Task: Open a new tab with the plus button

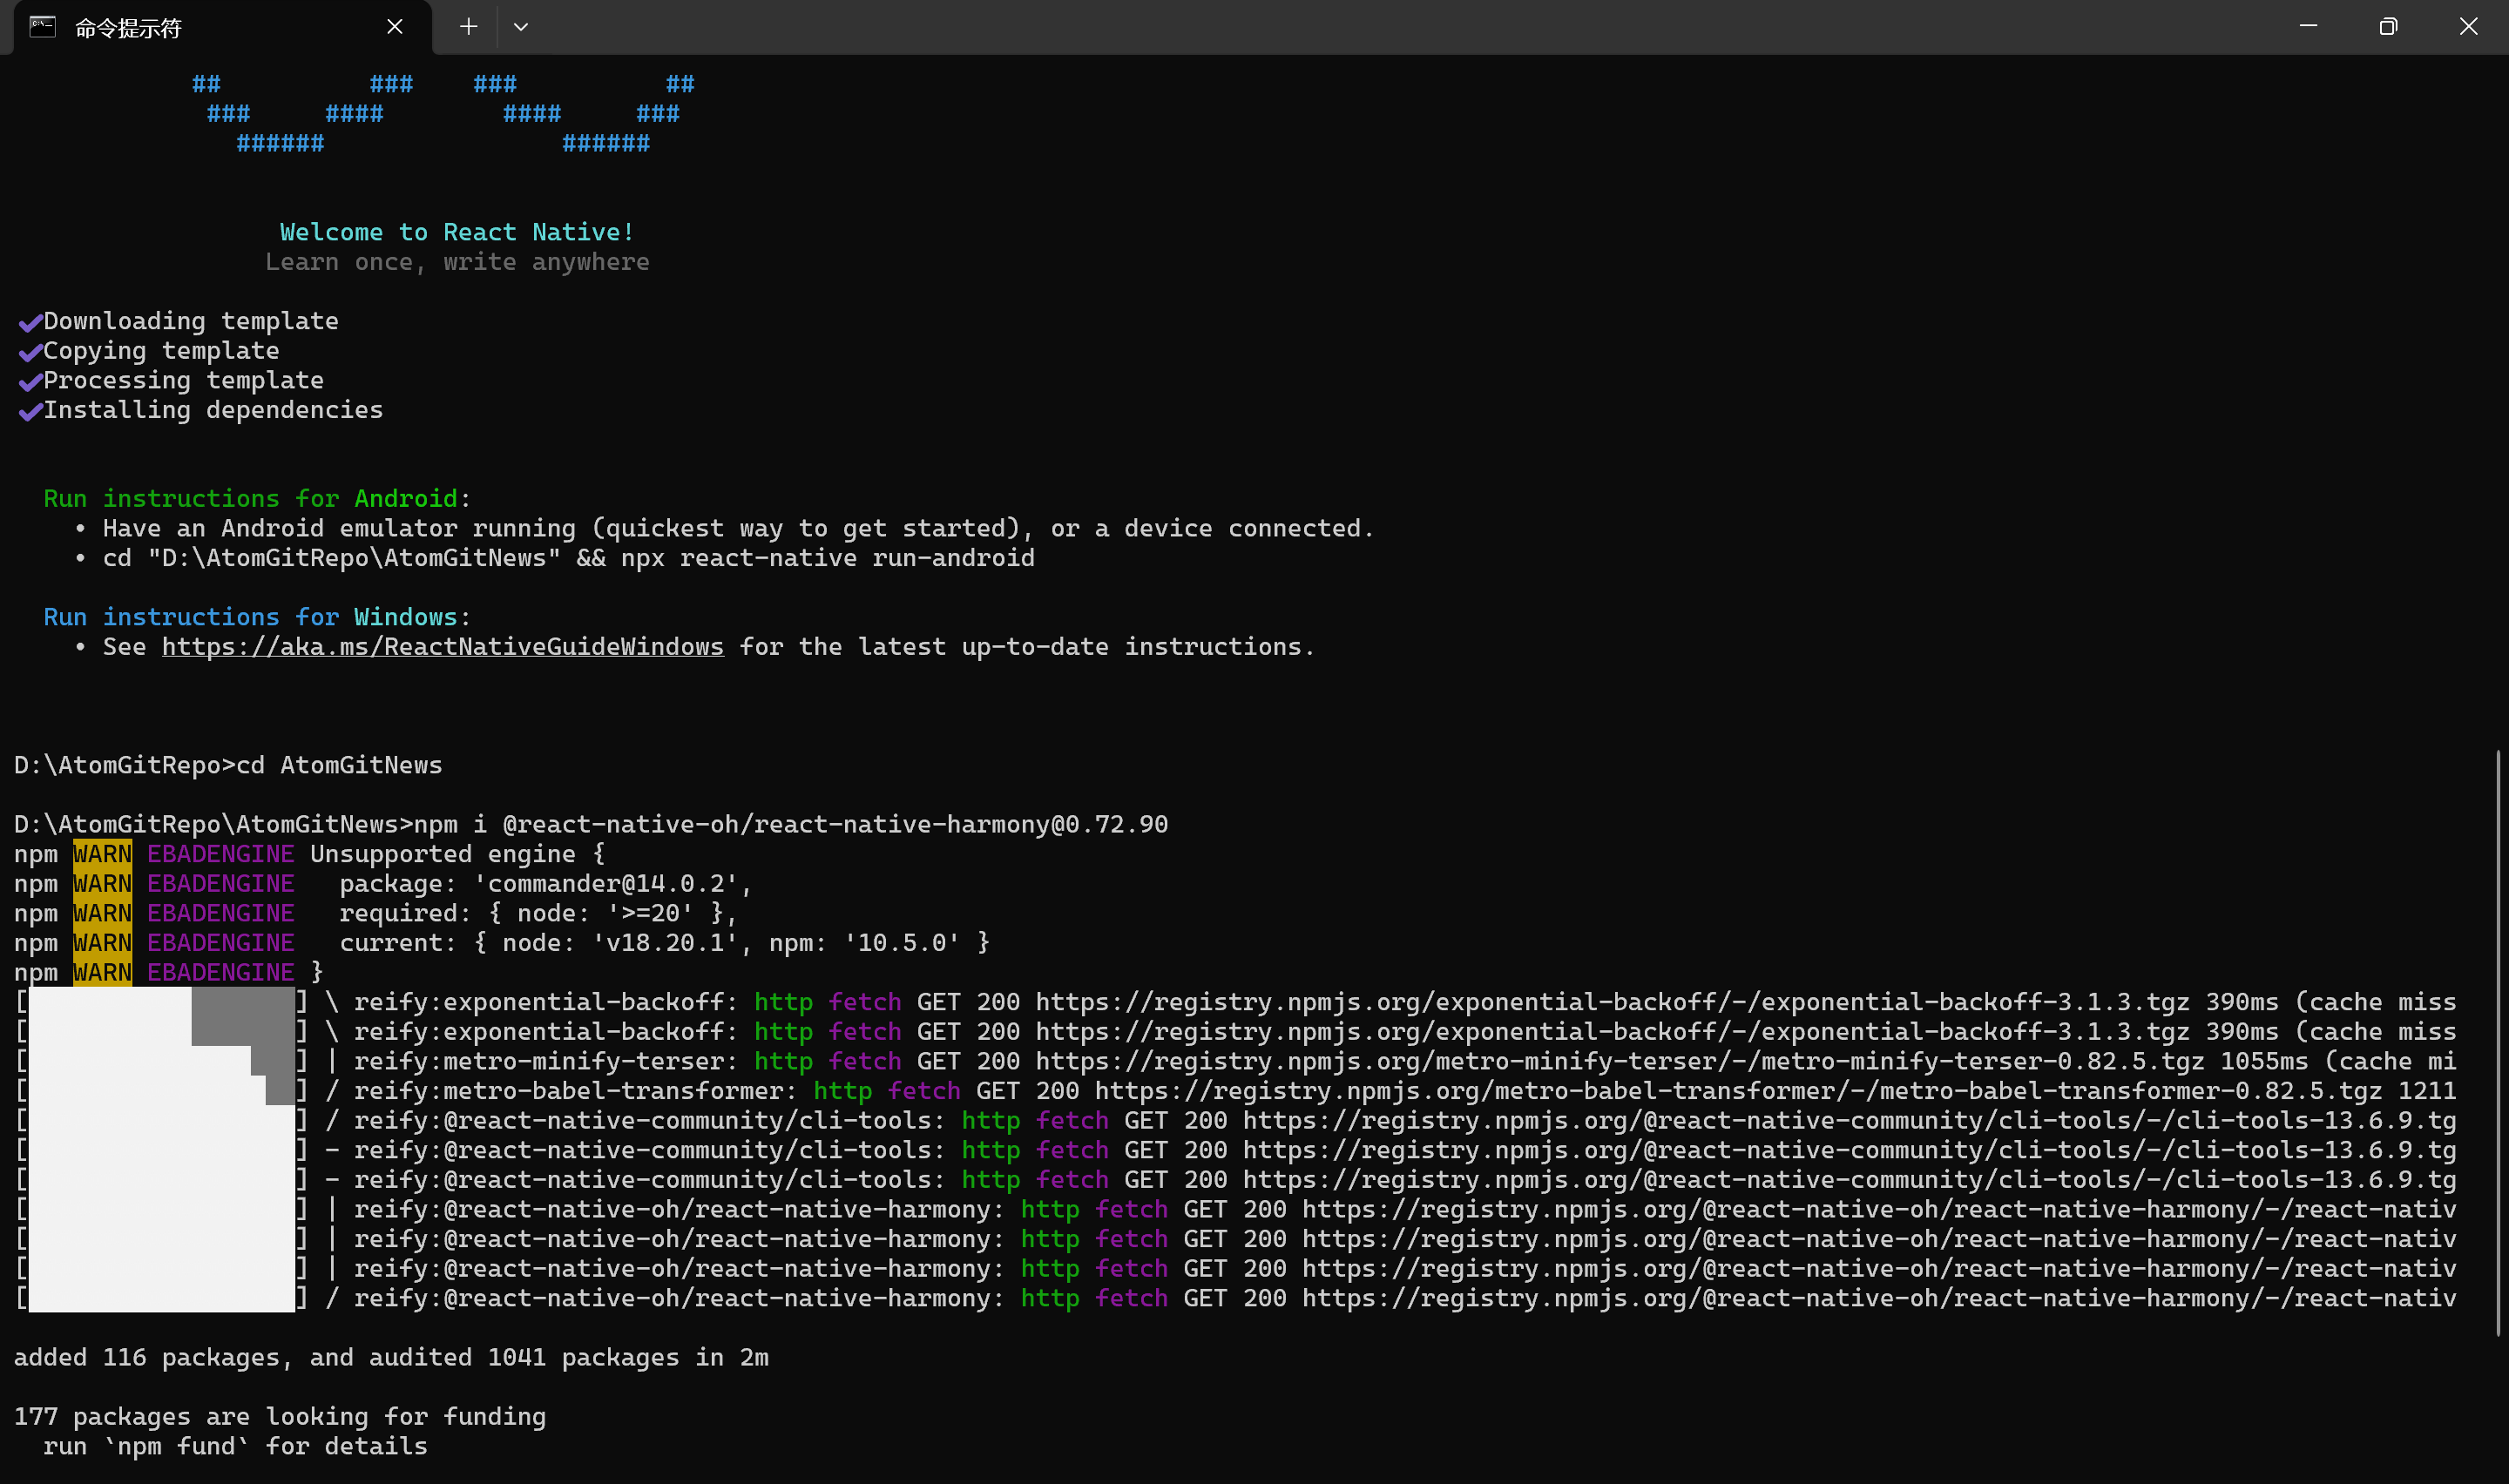Action: pos(468,27)
